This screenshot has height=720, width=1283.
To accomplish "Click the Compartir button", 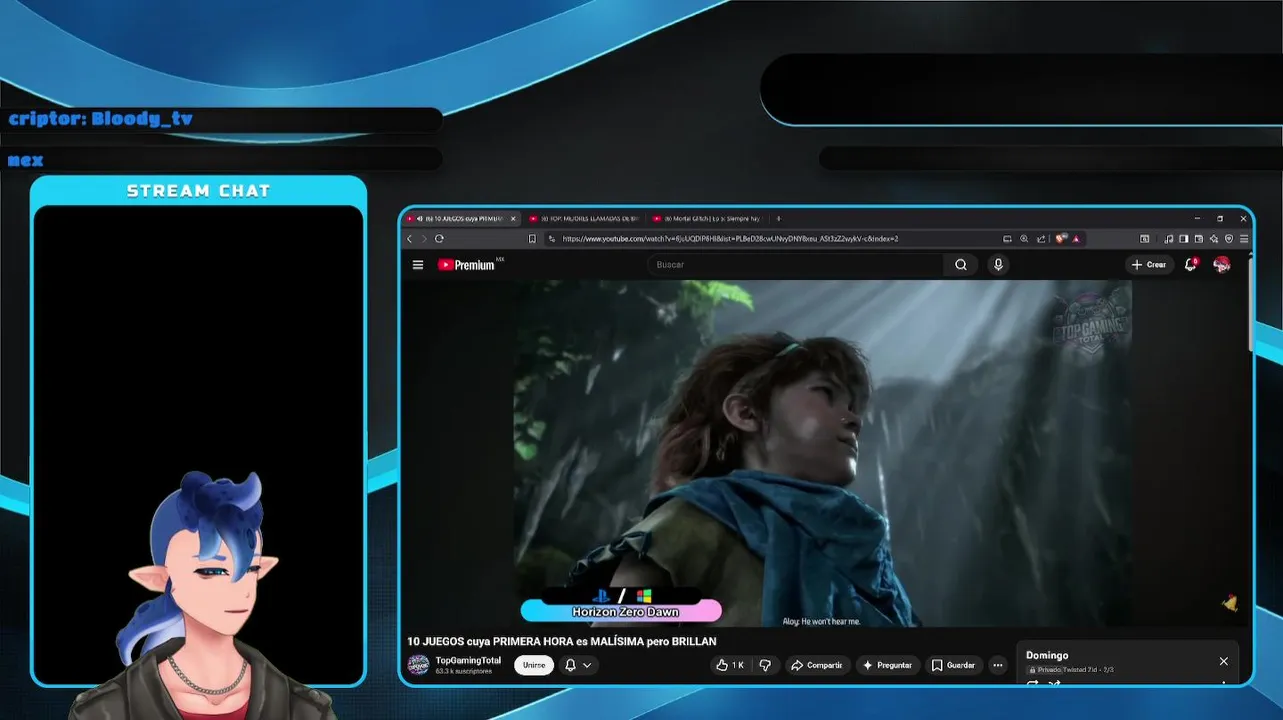I will click(x=816, y=665).
